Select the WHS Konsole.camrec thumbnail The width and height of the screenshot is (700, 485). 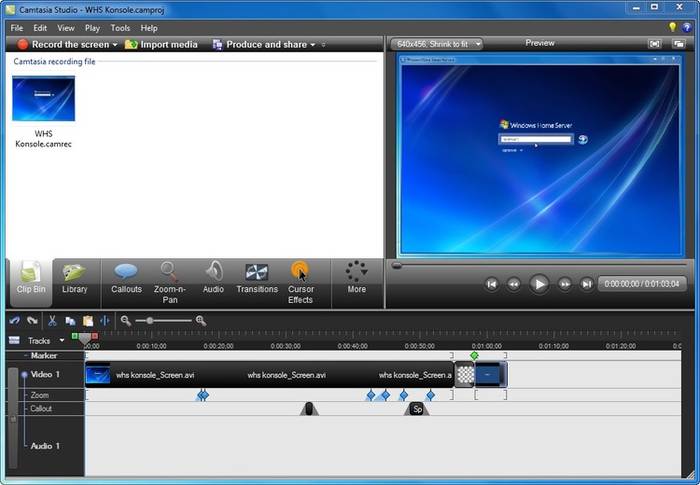43,99
